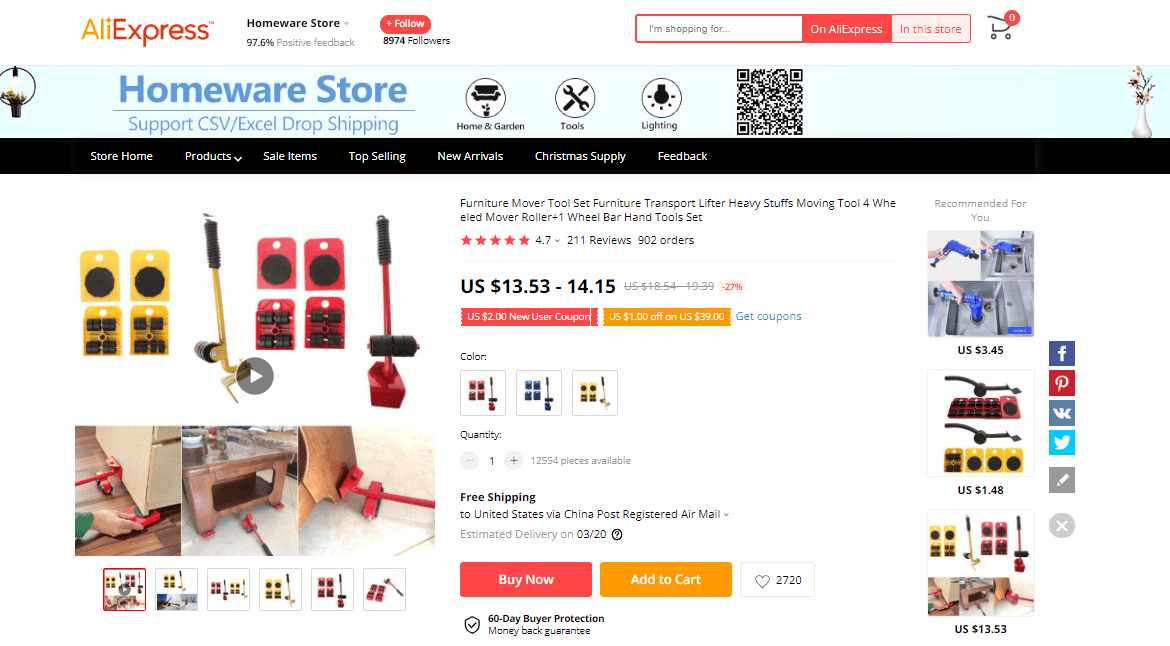Select the blue color option

click(539, 392)
